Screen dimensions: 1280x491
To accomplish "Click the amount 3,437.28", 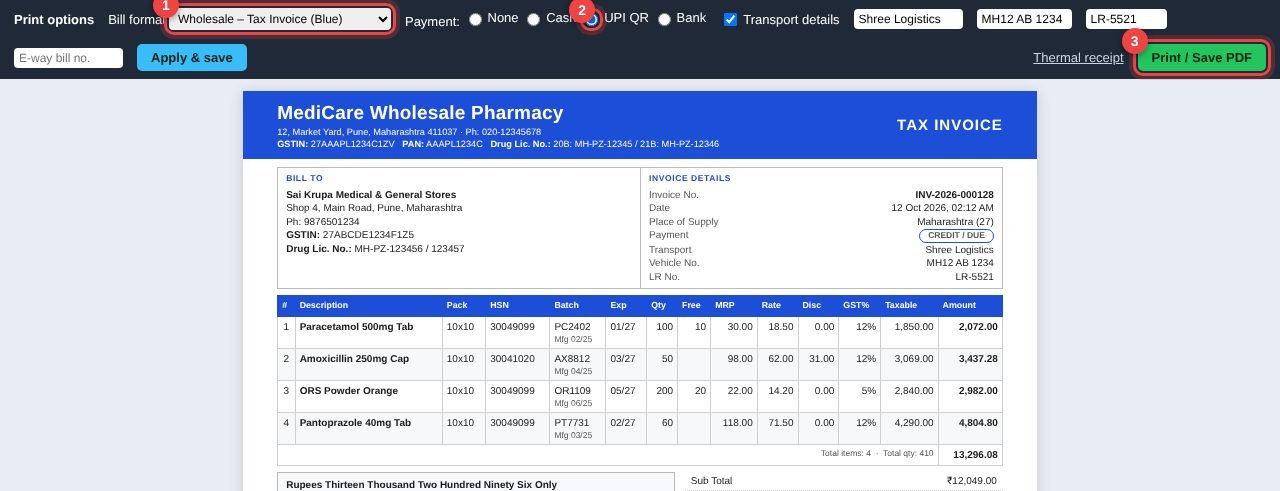I will (x=977, y=359).
